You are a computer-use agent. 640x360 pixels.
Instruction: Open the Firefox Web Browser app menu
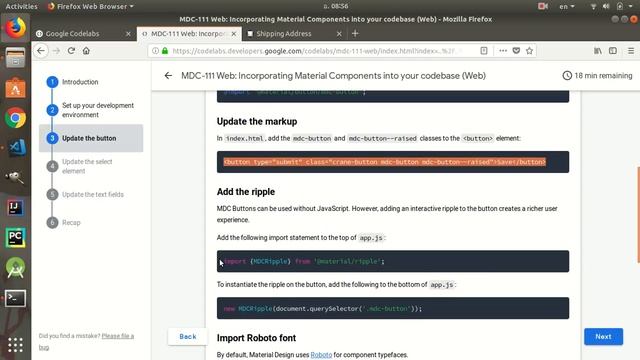[x=91, y=6]
